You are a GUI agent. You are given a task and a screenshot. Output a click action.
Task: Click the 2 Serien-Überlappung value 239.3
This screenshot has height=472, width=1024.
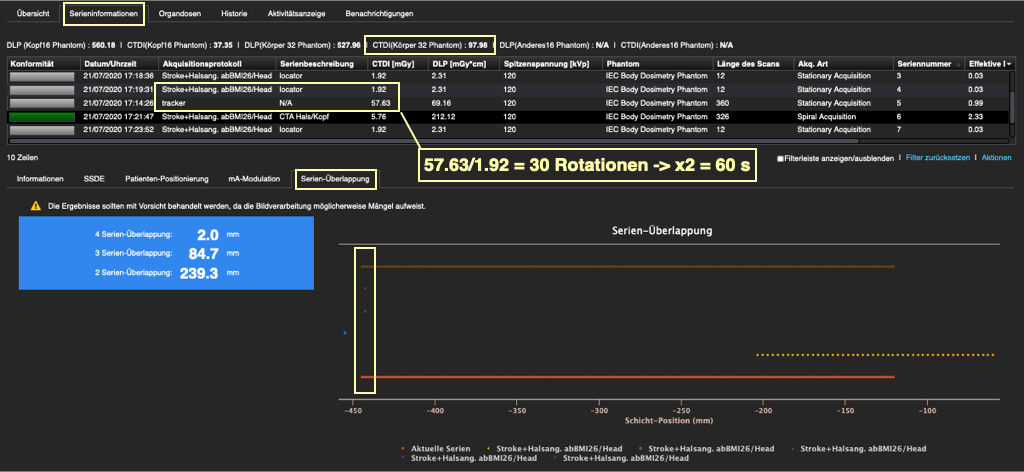199,274
